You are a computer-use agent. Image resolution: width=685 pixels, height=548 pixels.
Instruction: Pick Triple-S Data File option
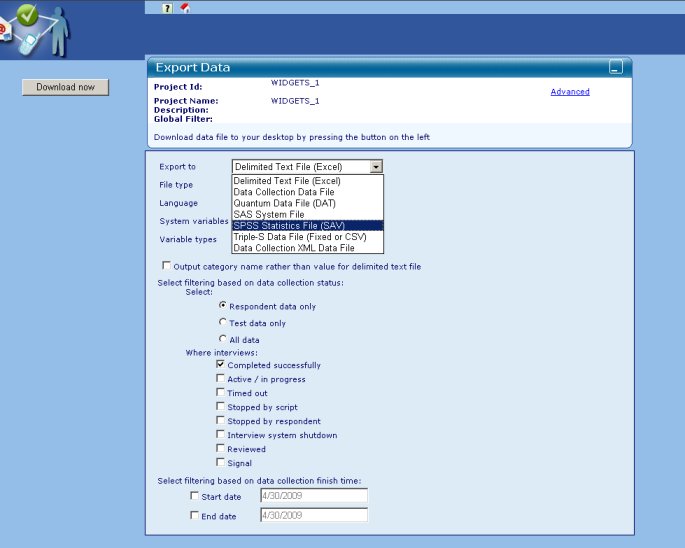tap(308, 237)
